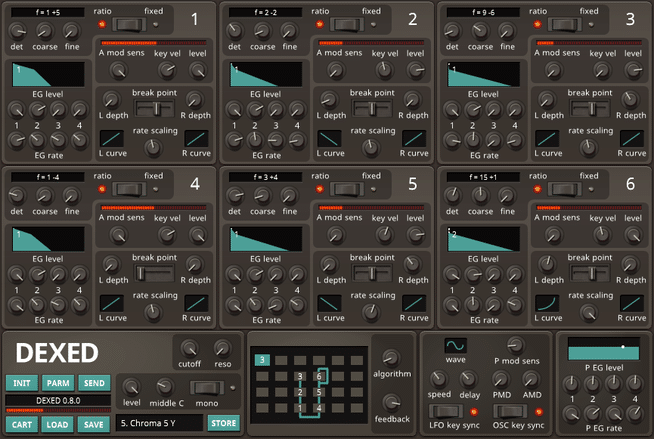Click the reso knob
The image size is (654, 439).
pos(222,349)
